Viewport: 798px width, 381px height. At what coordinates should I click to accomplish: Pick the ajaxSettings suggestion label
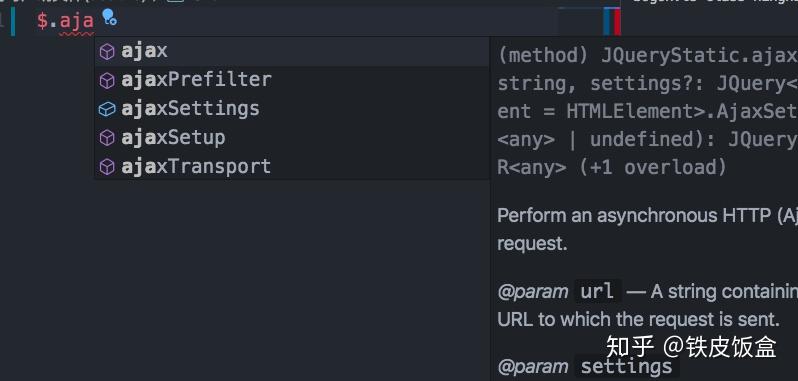[190, 109]
